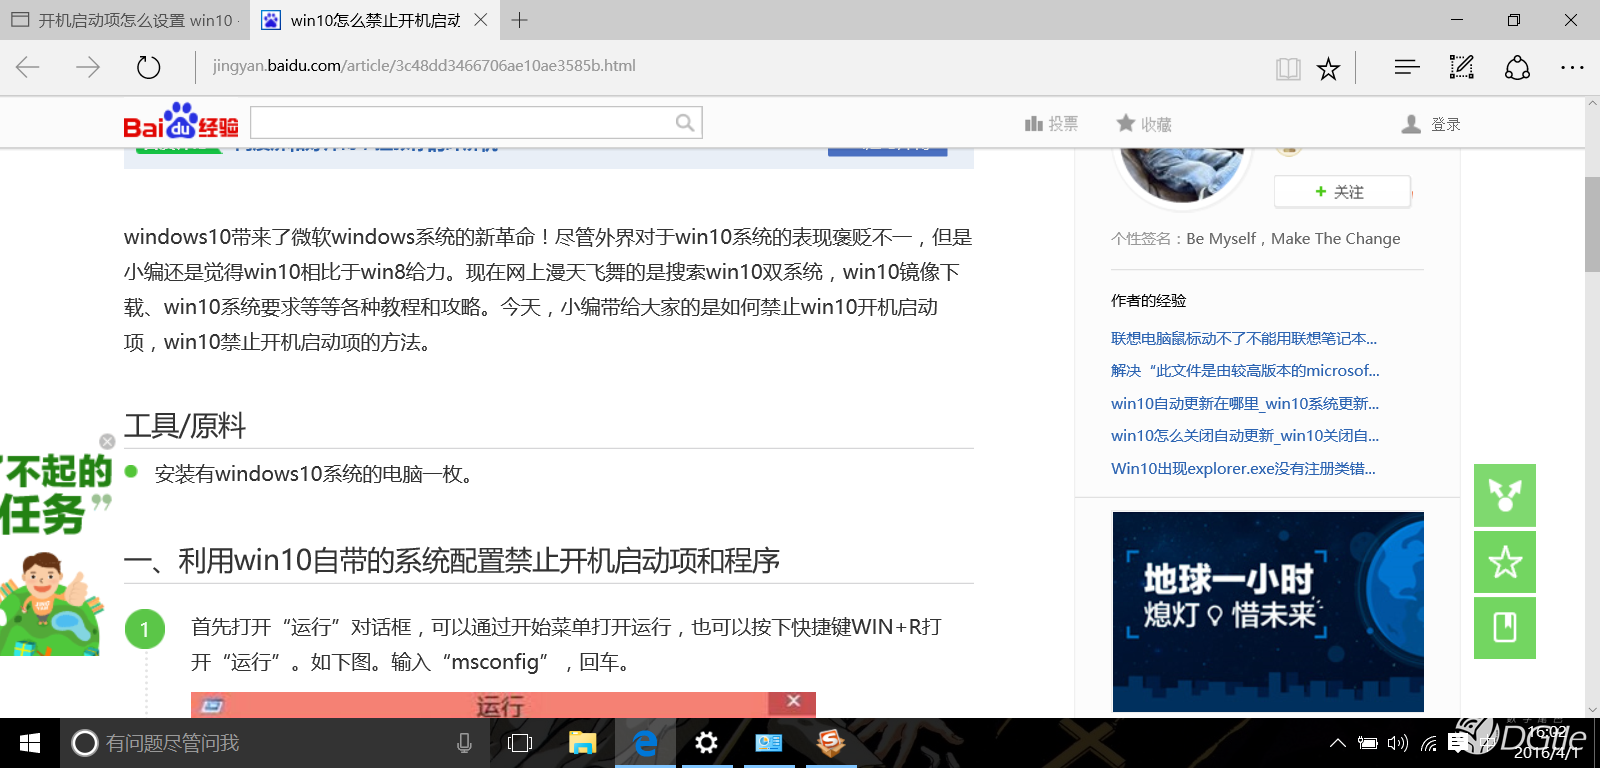Screen dimensions: 1600x768
Task: Click the Baidu 经验 logo
Action: (x=181, y=121)
